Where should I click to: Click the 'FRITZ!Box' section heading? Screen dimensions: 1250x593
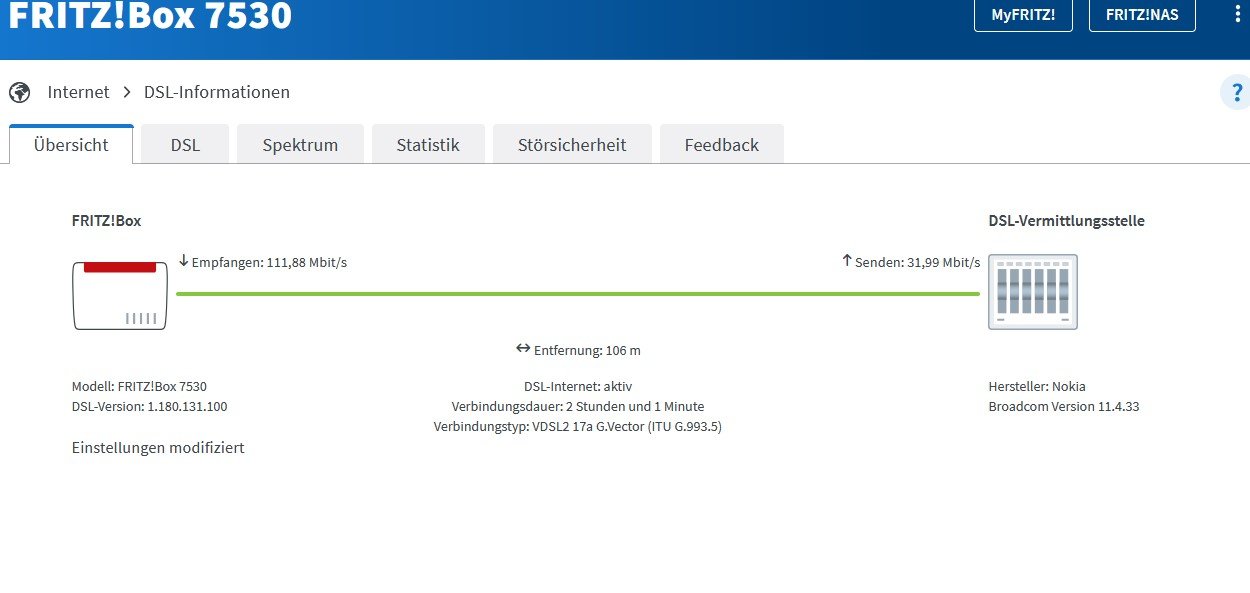pos(106,221)
